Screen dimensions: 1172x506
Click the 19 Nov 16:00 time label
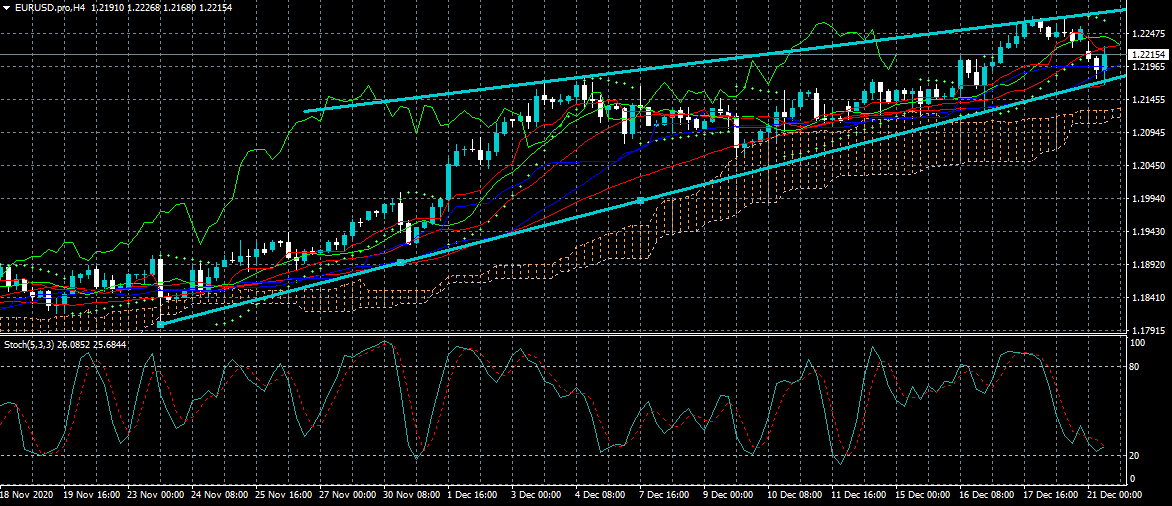coord(92,495)
